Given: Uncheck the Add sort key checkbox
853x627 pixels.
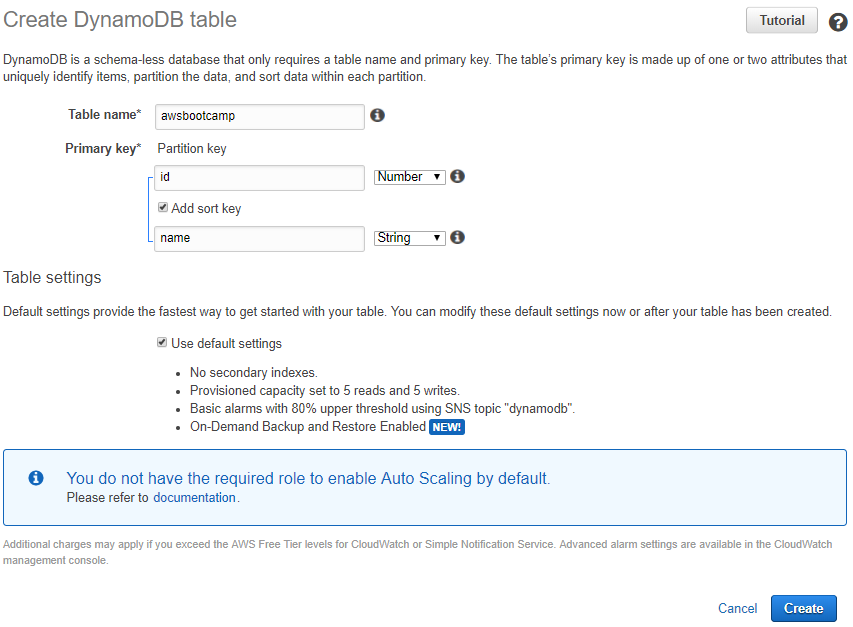Looking at the screenshot, I should tap(163, 207).
